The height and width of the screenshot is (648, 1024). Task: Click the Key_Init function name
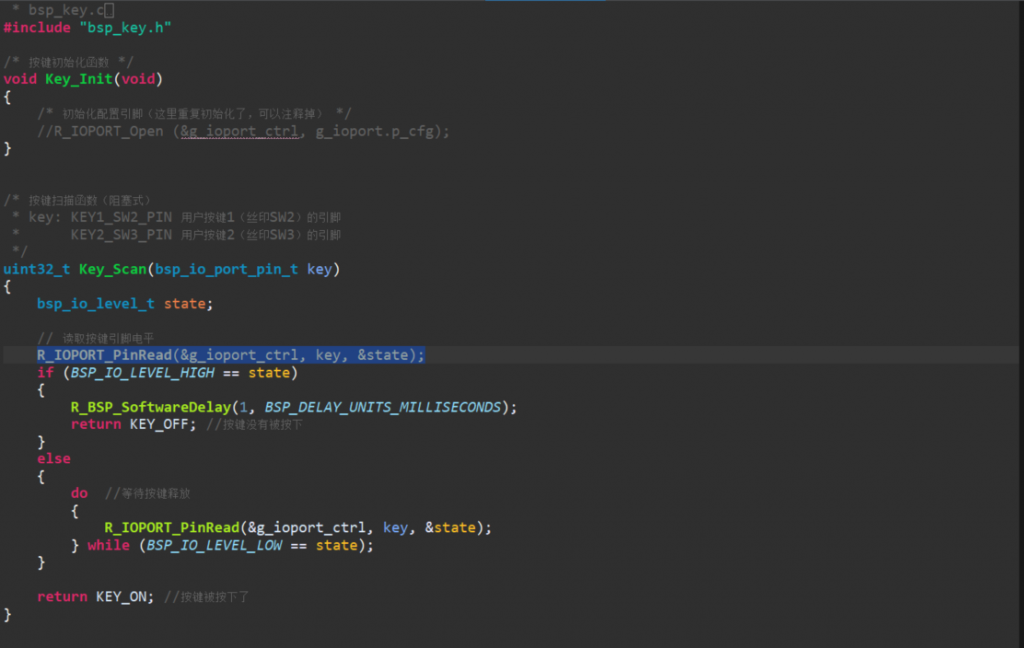coord(79,79)
